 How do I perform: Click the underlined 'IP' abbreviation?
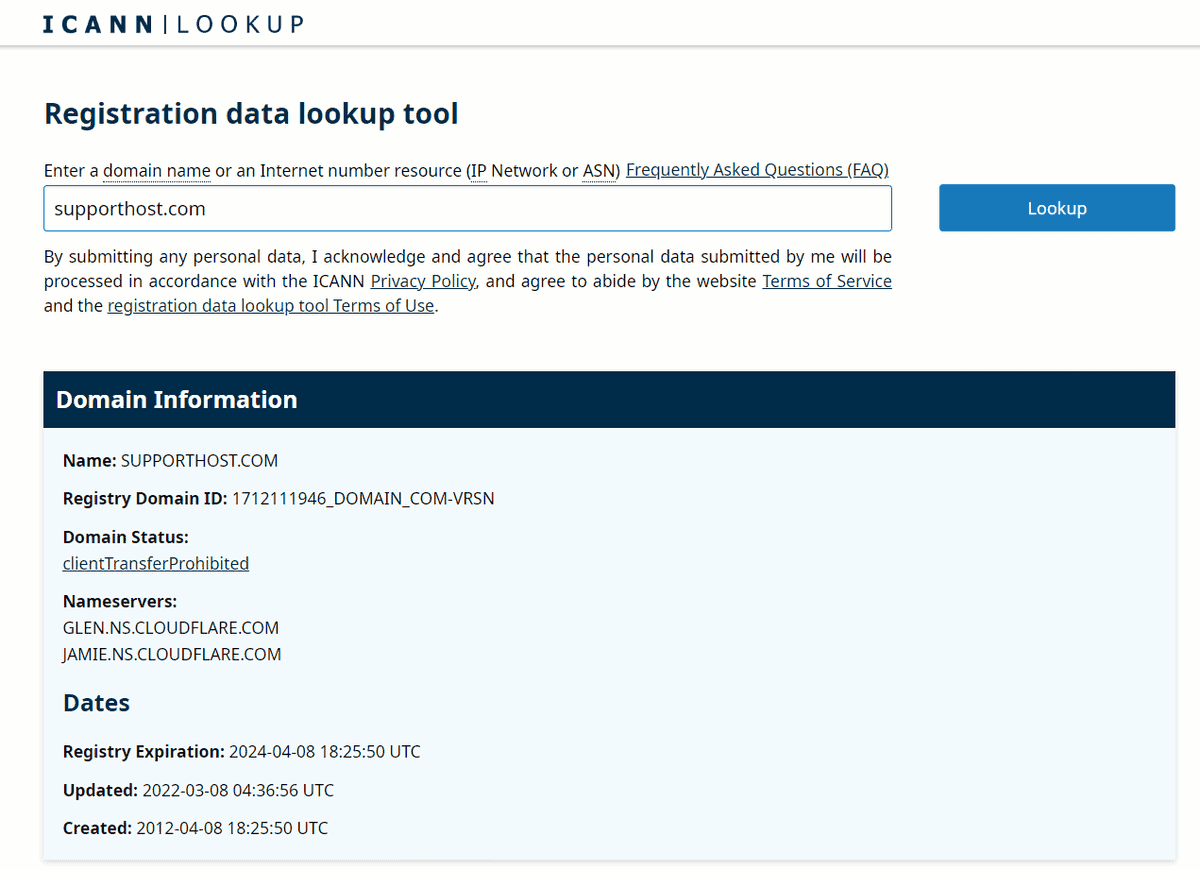(x=479, y=170)
